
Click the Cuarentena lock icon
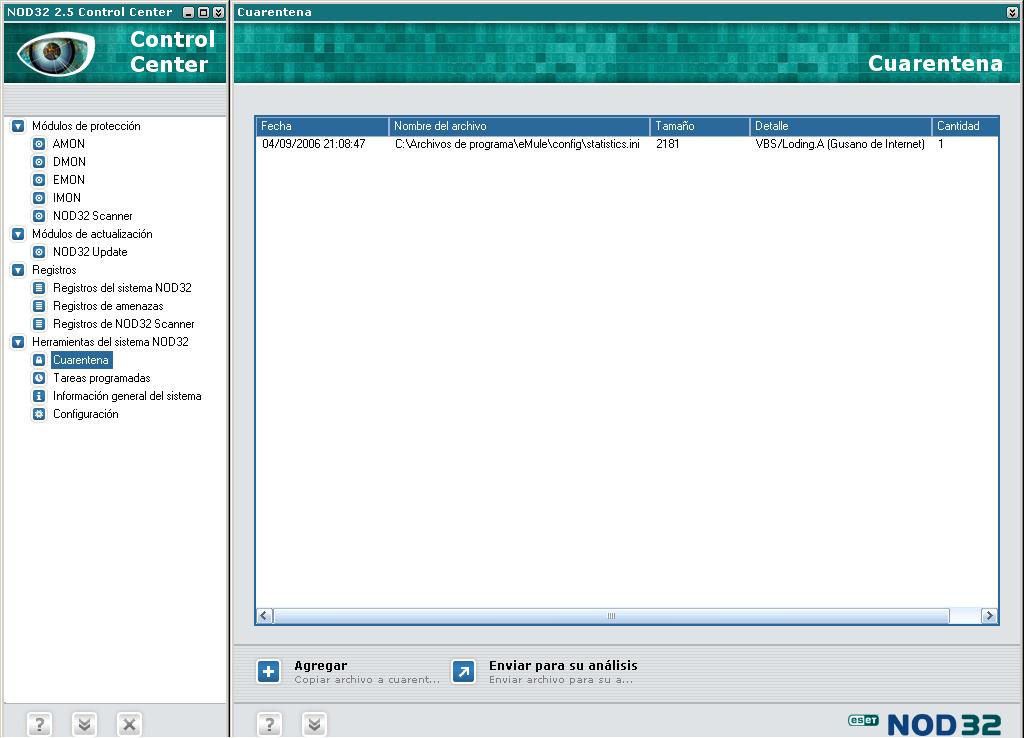(x=39, y=360)
